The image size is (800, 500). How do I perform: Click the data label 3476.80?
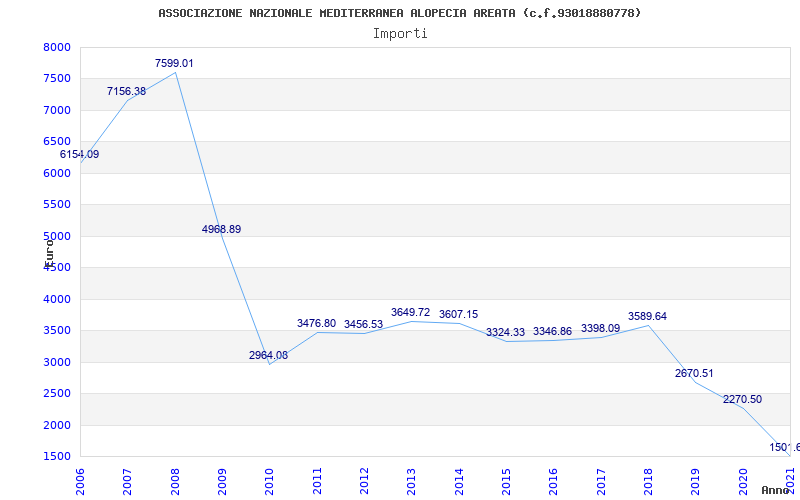click(316, 323)
